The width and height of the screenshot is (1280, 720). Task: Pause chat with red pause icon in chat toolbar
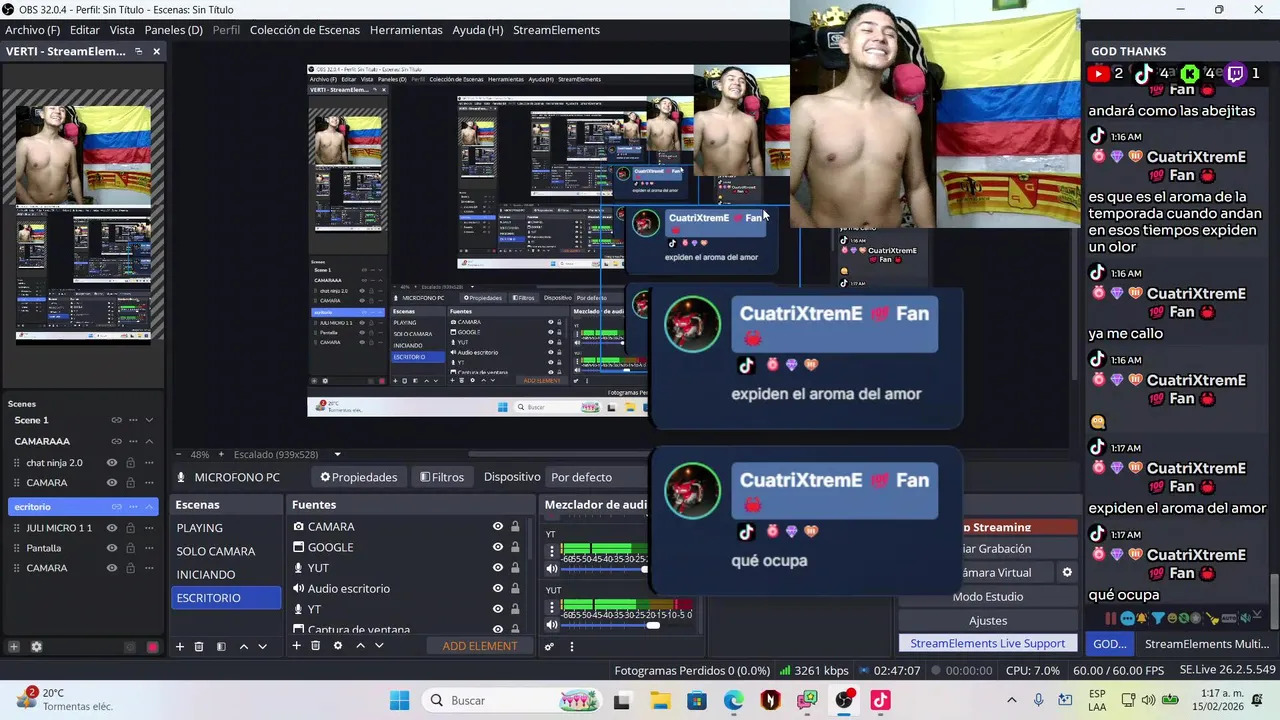click(x=1112, y=619)
